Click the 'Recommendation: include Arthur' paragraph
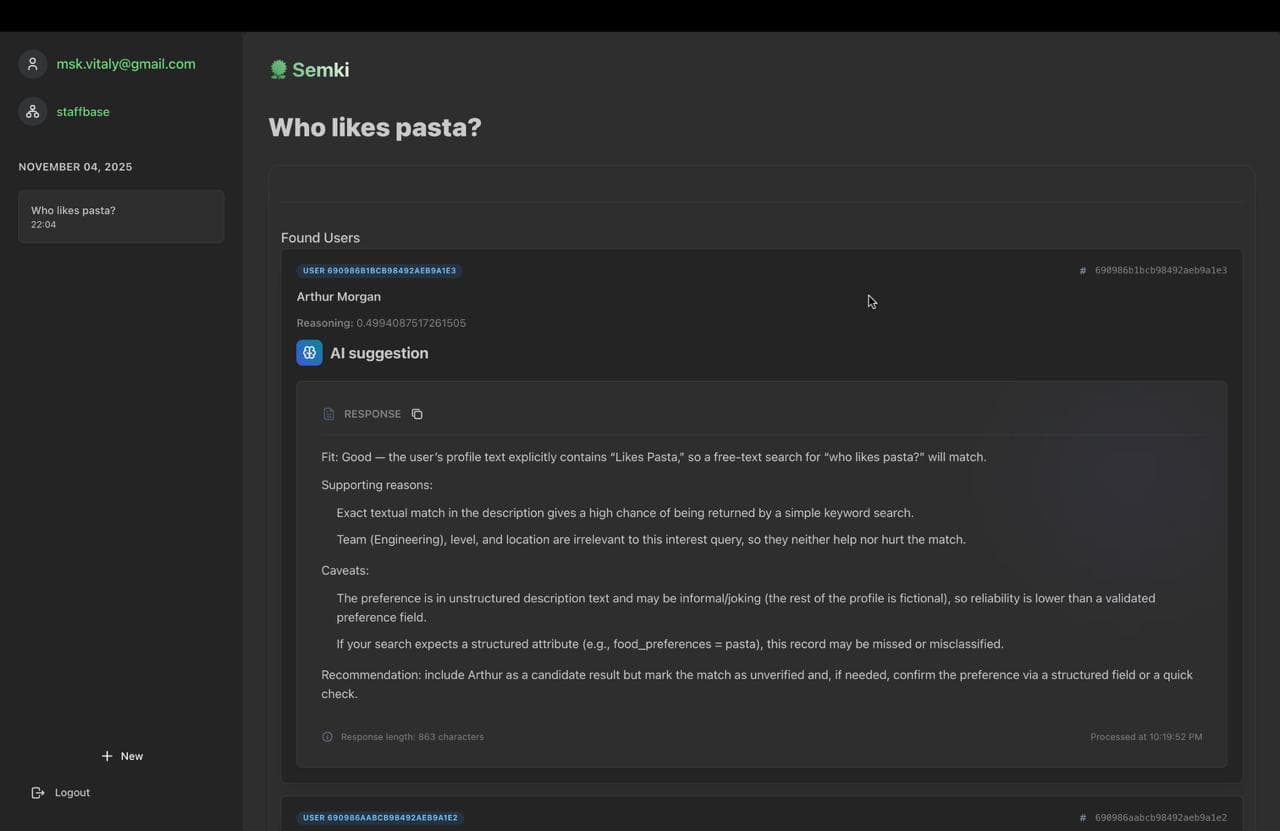Screen dimensions: 1280x831 pyautogui.click(x=757, y=684)
